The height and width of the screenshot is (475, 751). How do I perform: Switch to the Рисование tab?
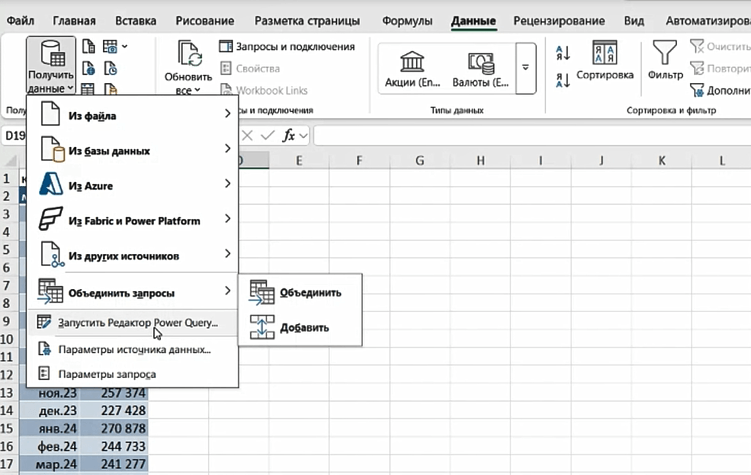205,21
